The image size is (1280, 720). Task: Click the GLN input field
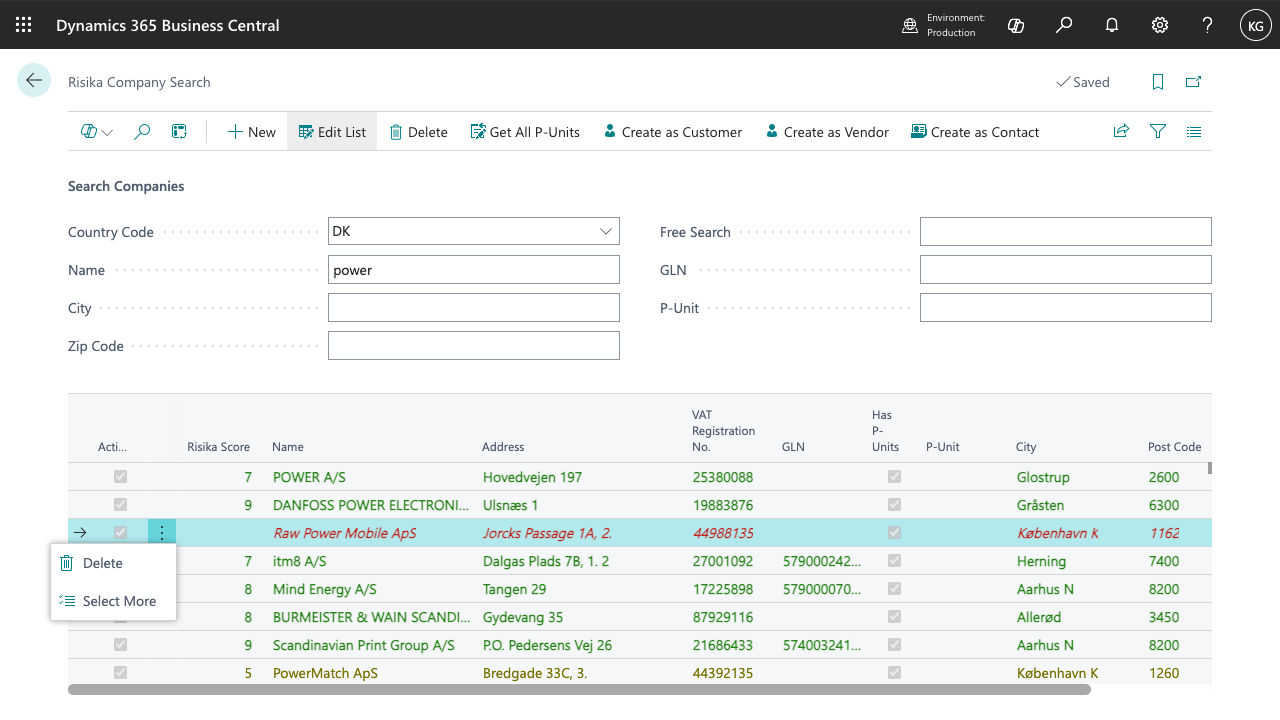coord(1066,269)
